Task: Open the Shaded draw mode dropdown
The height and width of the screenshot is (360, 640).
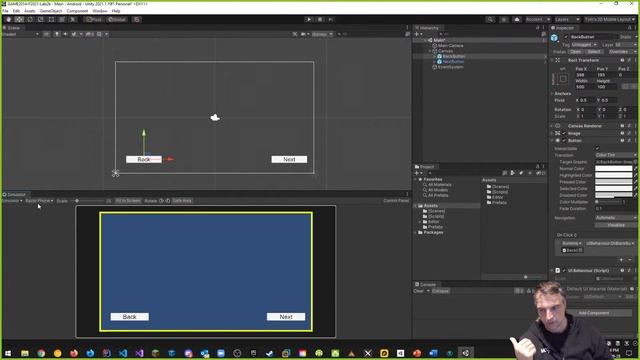Action: (x=20, y=34)
